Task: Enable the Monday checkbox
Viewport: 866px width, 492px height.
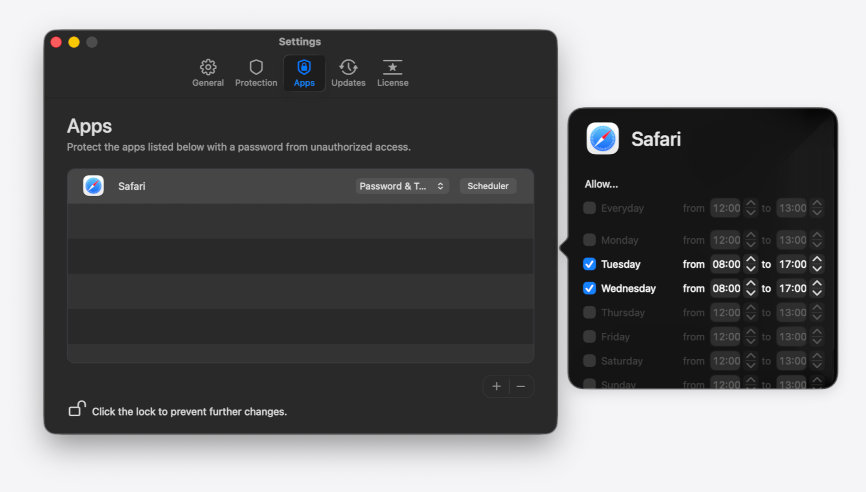Action: point(589,240)
